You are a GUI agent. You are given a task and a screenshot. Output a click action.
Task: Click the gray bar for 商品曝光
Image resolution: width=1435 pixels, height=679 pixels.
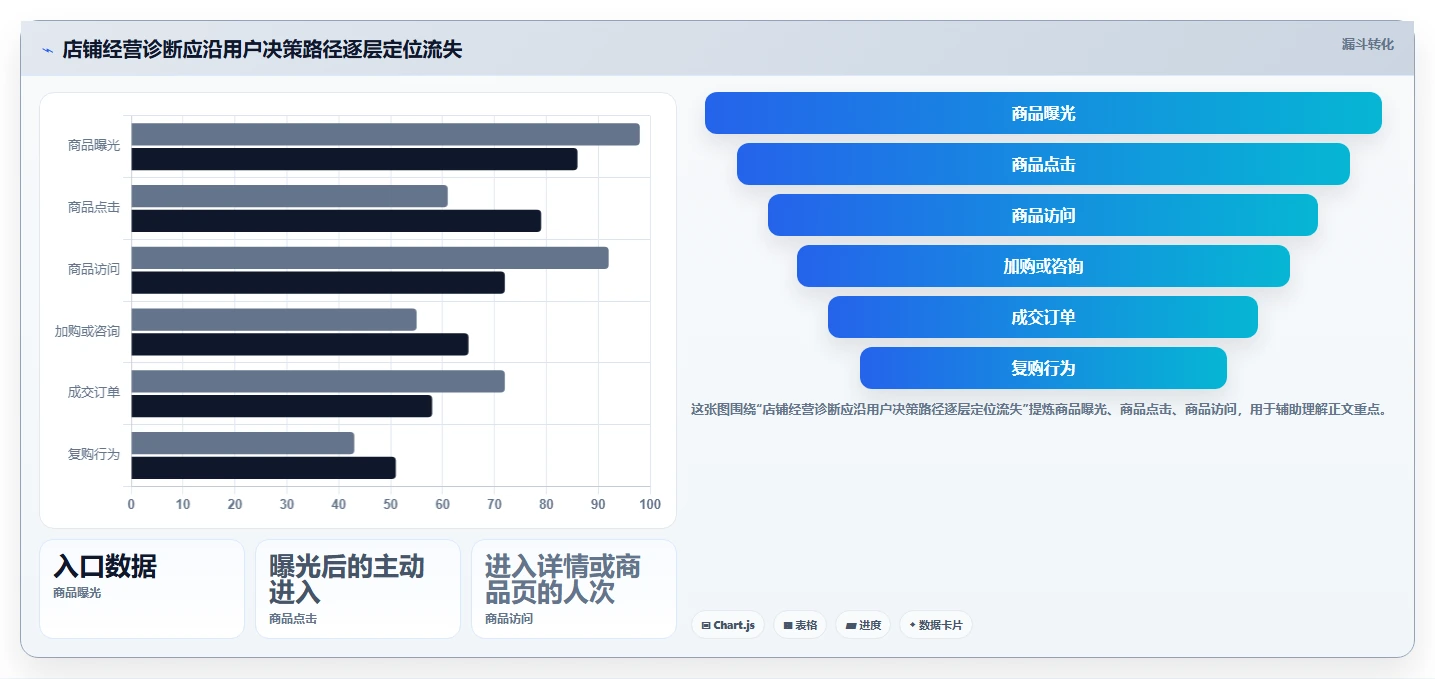(x=385, y=134)
